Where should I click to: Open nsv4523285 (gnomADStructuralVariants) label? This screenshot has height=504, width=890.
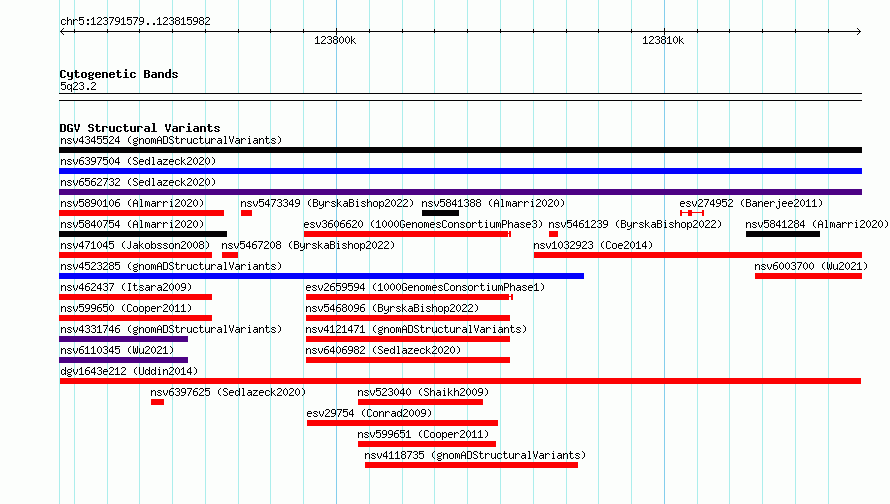(x=171, y=266)
